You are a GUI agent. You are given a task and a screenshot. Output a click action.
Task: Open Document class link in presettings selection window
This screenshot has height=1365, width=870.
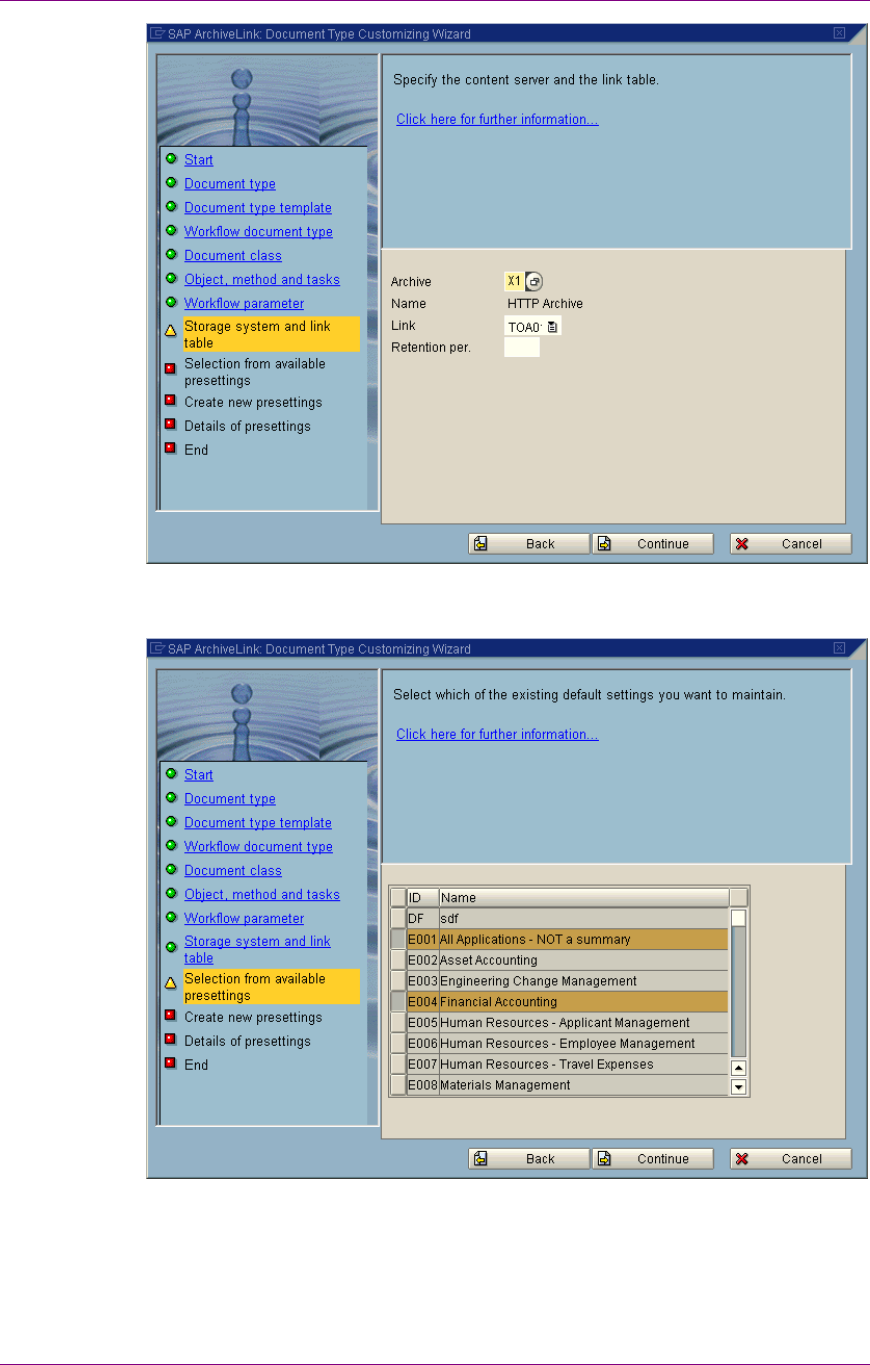233,871
